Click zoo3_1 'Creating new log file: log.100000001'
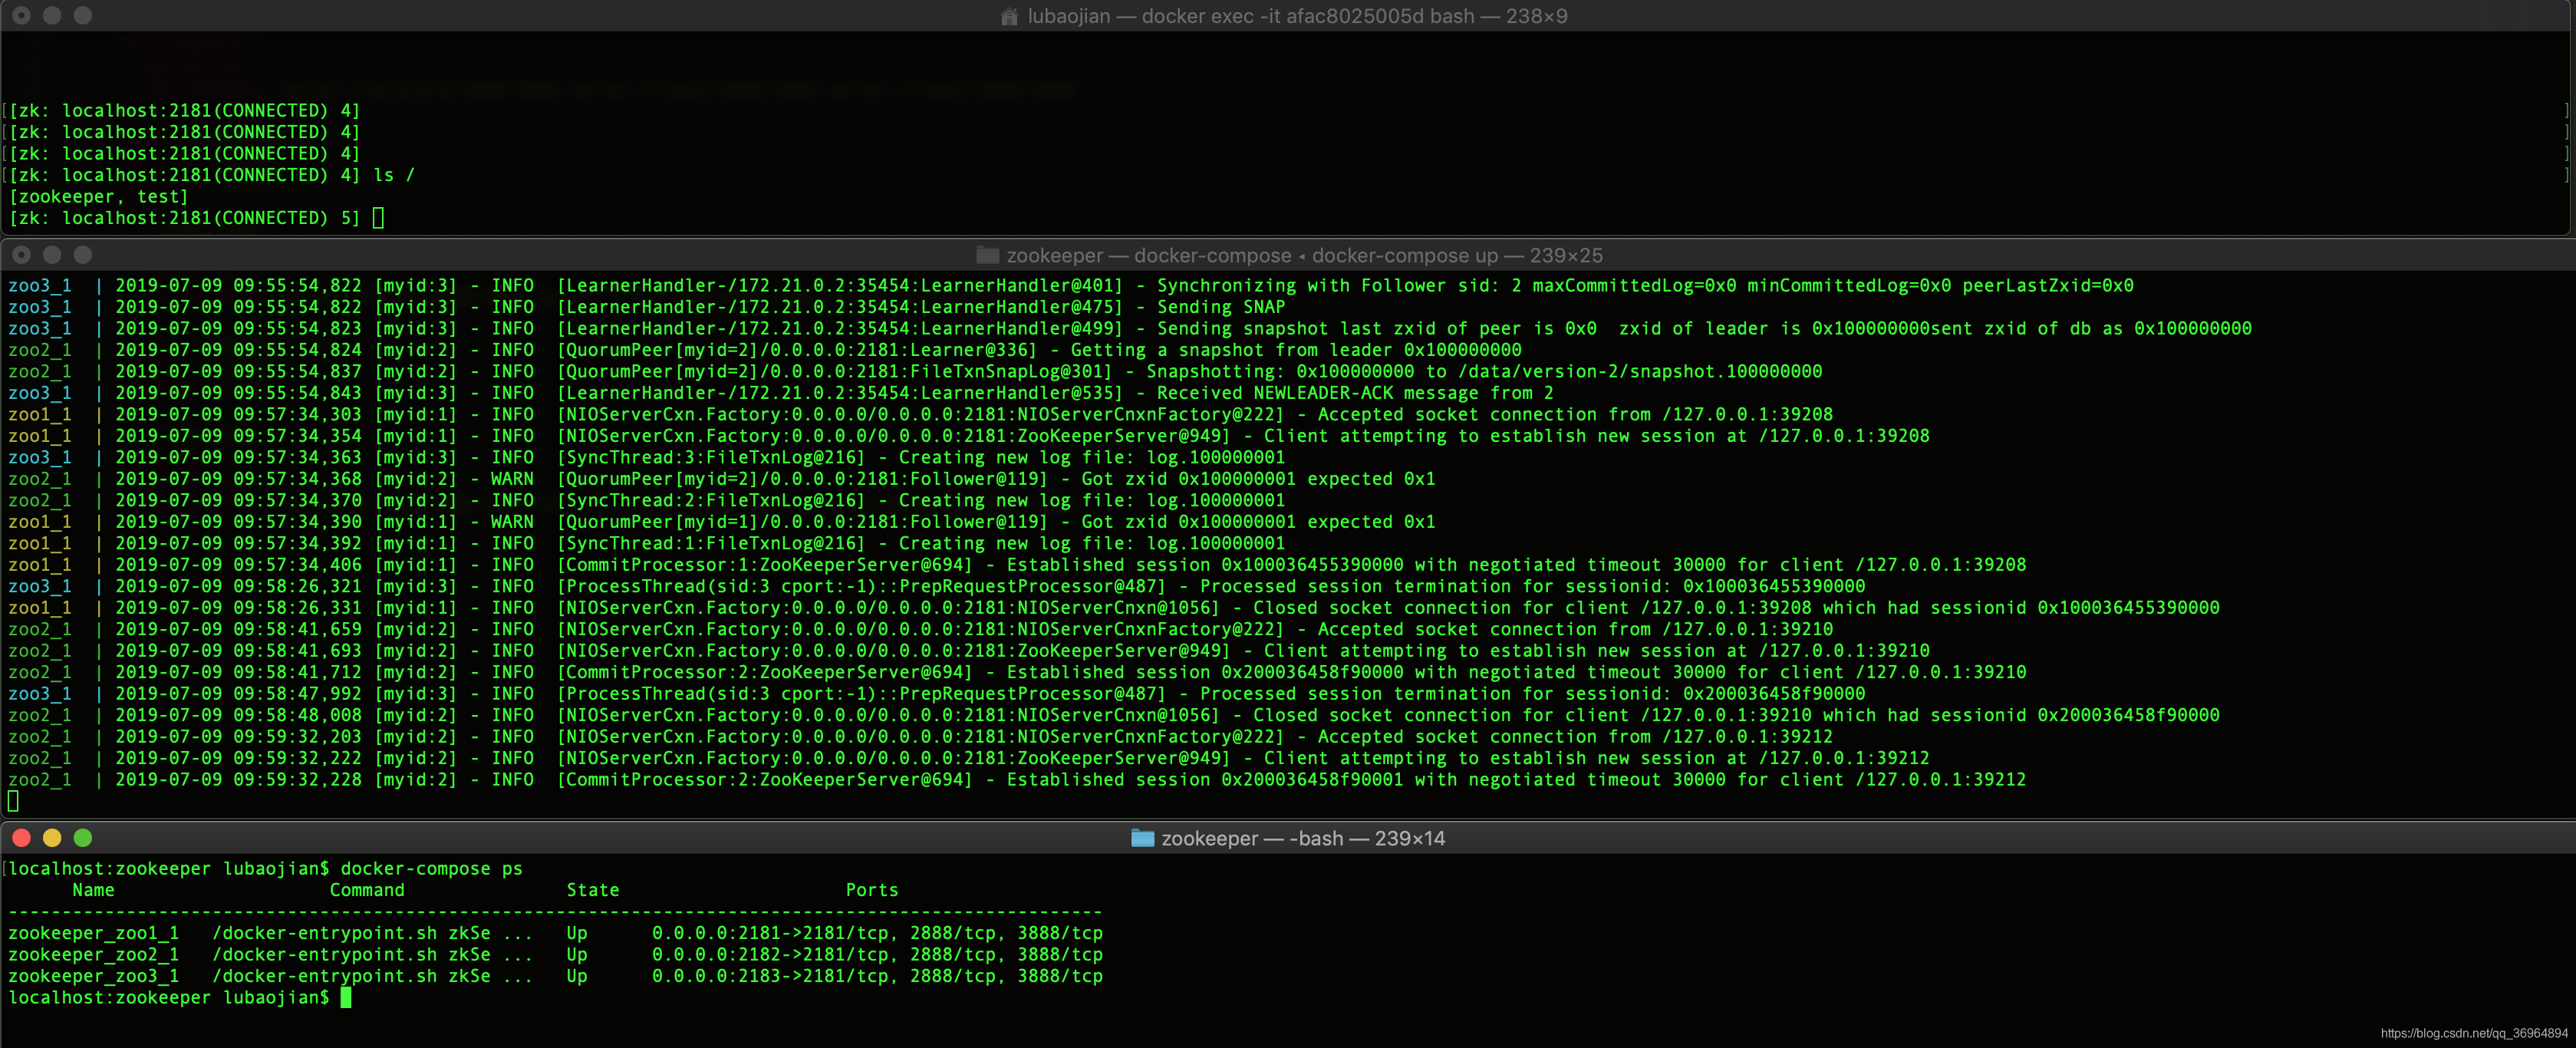 [1091, 458]
